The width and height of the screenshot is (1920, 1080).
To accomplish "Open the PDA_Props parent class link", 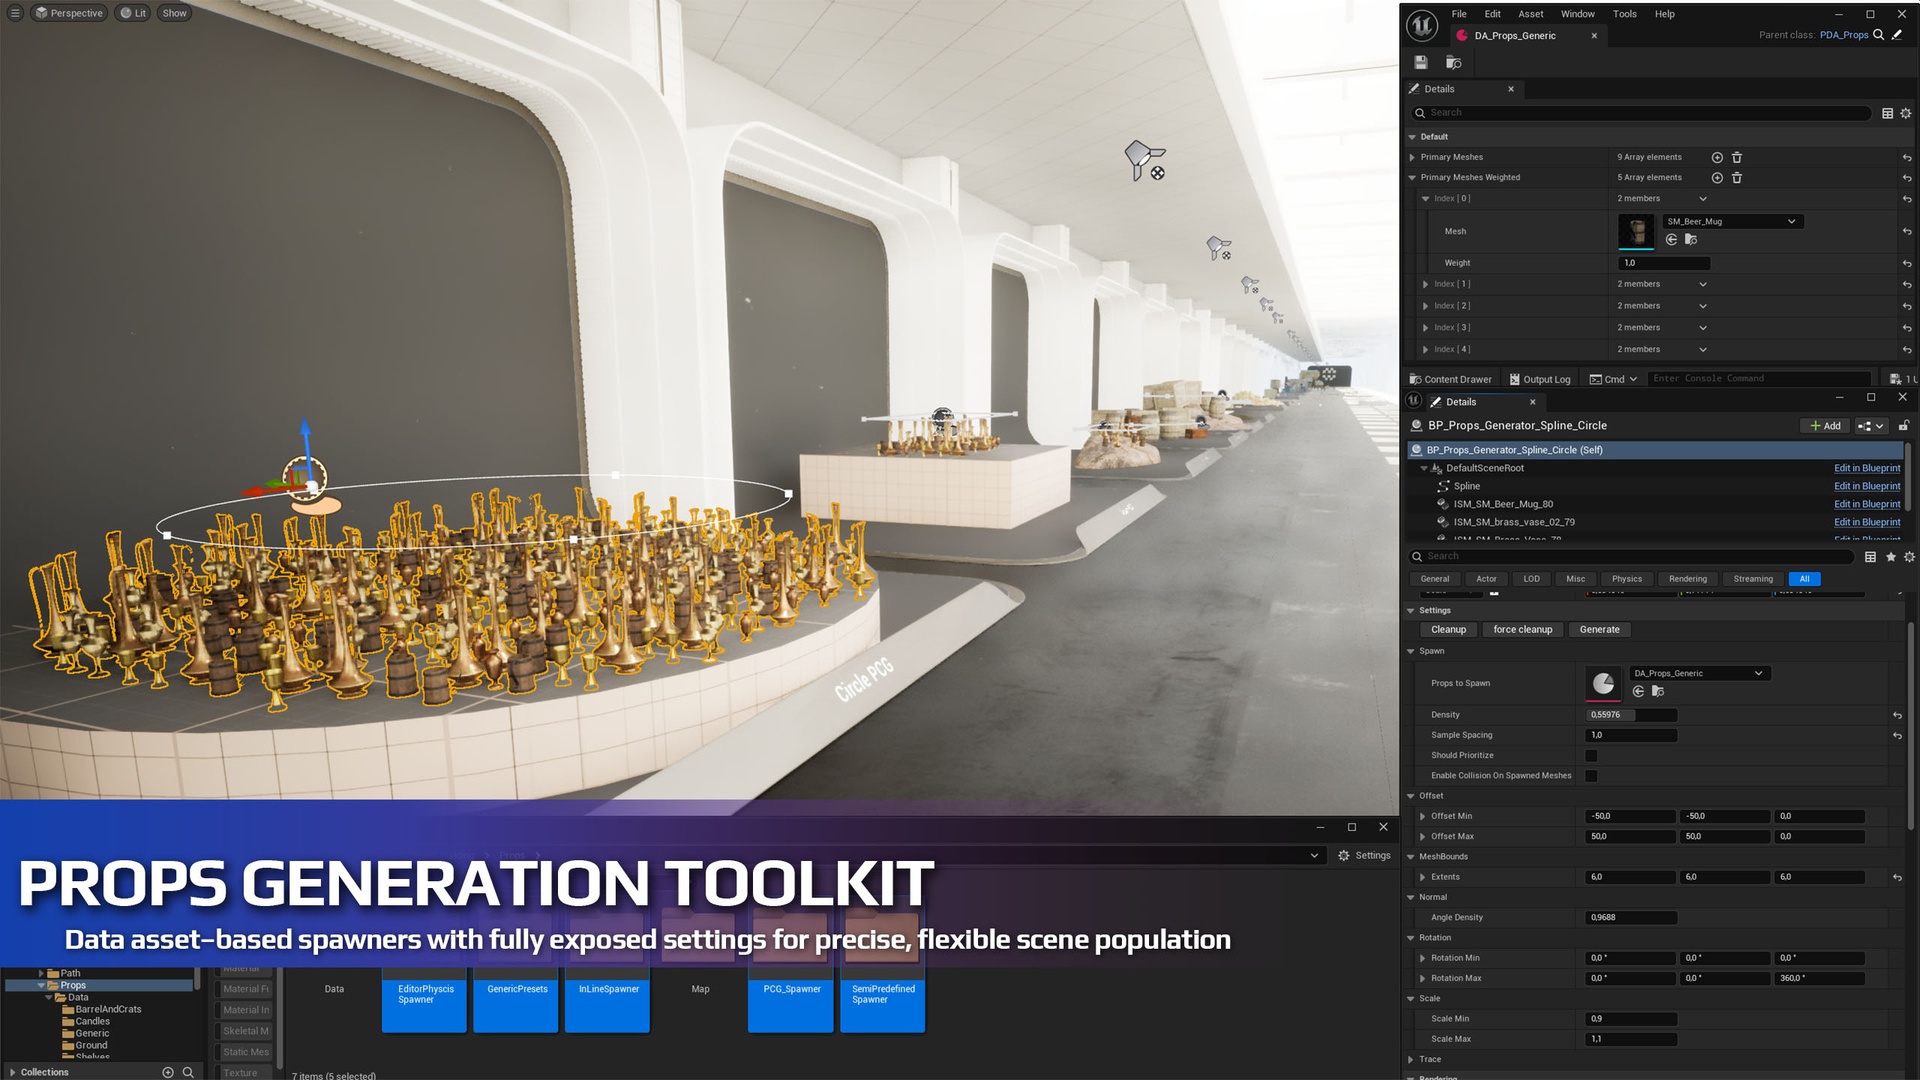I will pyautogui.click(x=1844, y=35).
